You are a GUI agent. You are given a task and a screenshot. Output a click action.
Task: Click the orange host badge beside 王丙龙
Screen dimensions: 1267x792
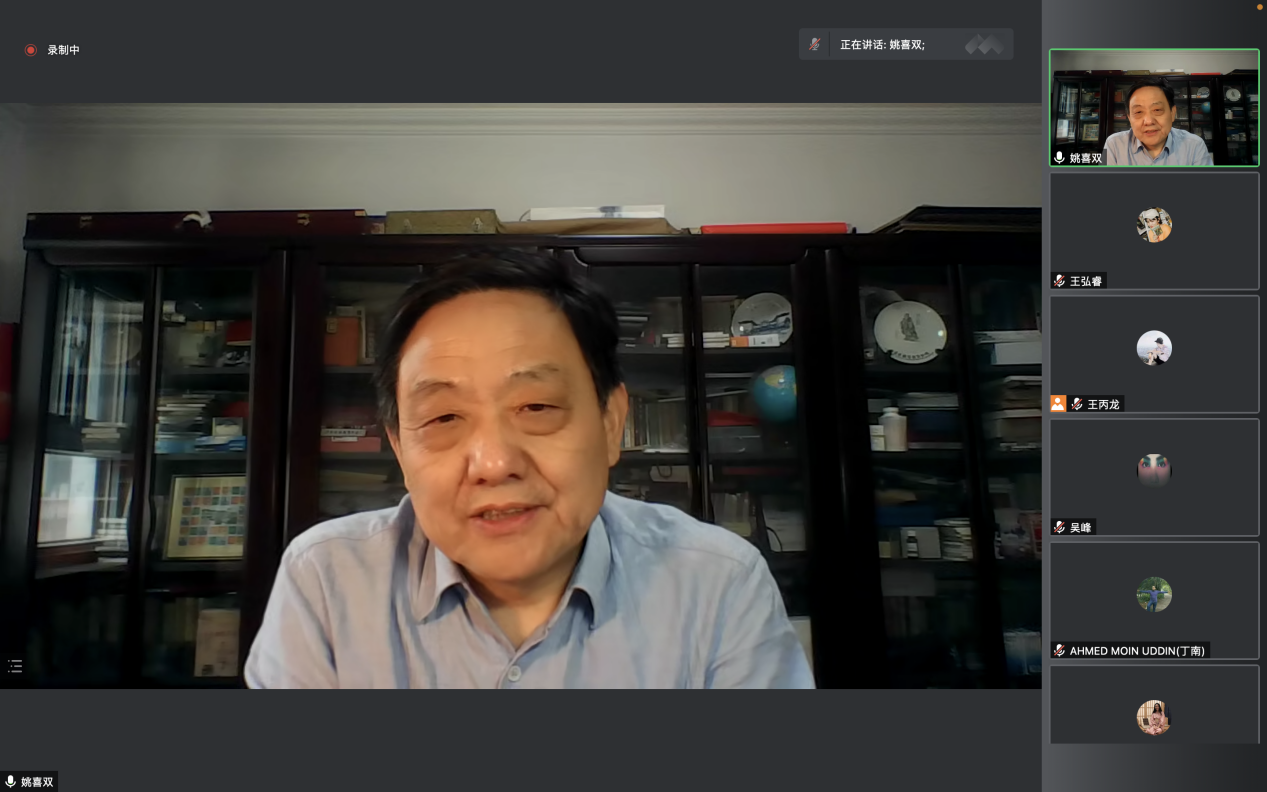tap(1058, 404)
